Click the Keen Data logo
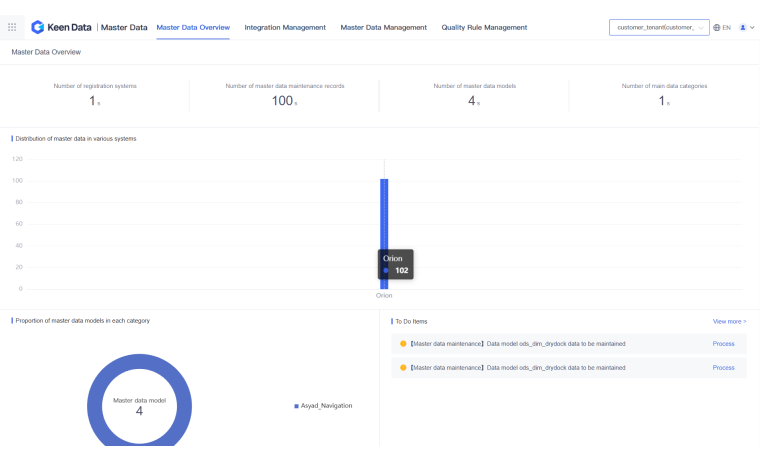 (x=62, y=27)
